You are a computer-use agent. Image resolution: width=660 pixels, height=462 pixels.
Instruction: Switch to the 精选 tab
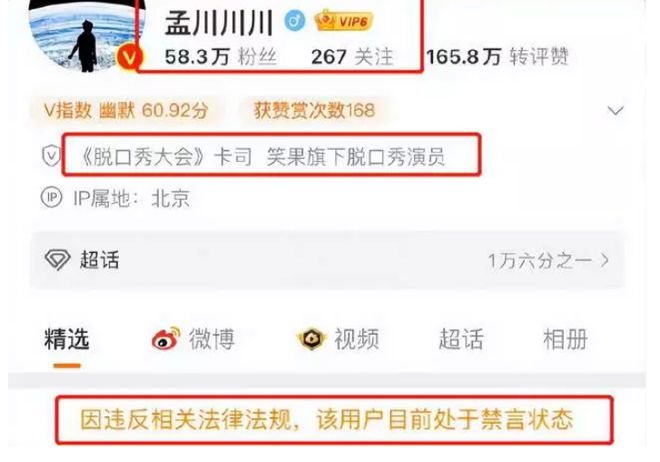point(67,339)
